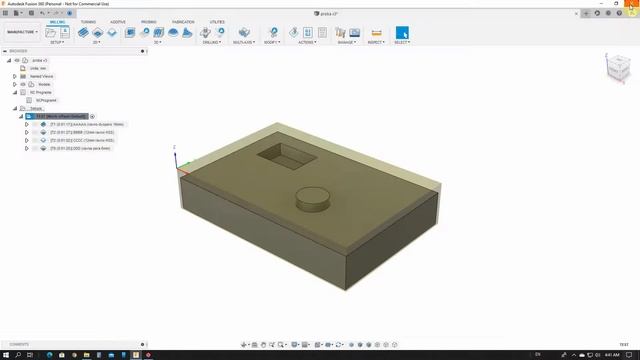This screenshot has height=360, width=640.
Task: Select the BBBB toolpath operation
Action: tap(82, 133)
